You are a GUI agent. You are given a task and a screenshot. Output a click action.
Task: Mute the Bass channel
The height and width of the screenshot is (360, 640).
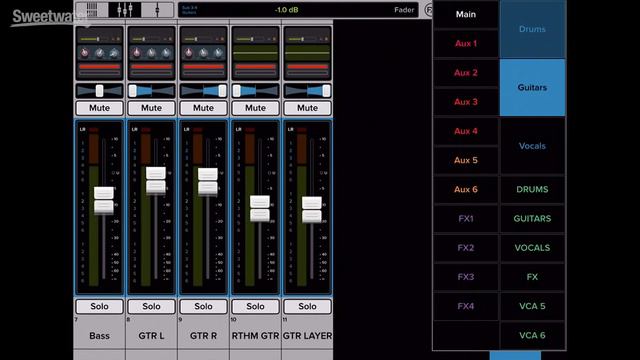pyautogui.click(x=100, y=108)
